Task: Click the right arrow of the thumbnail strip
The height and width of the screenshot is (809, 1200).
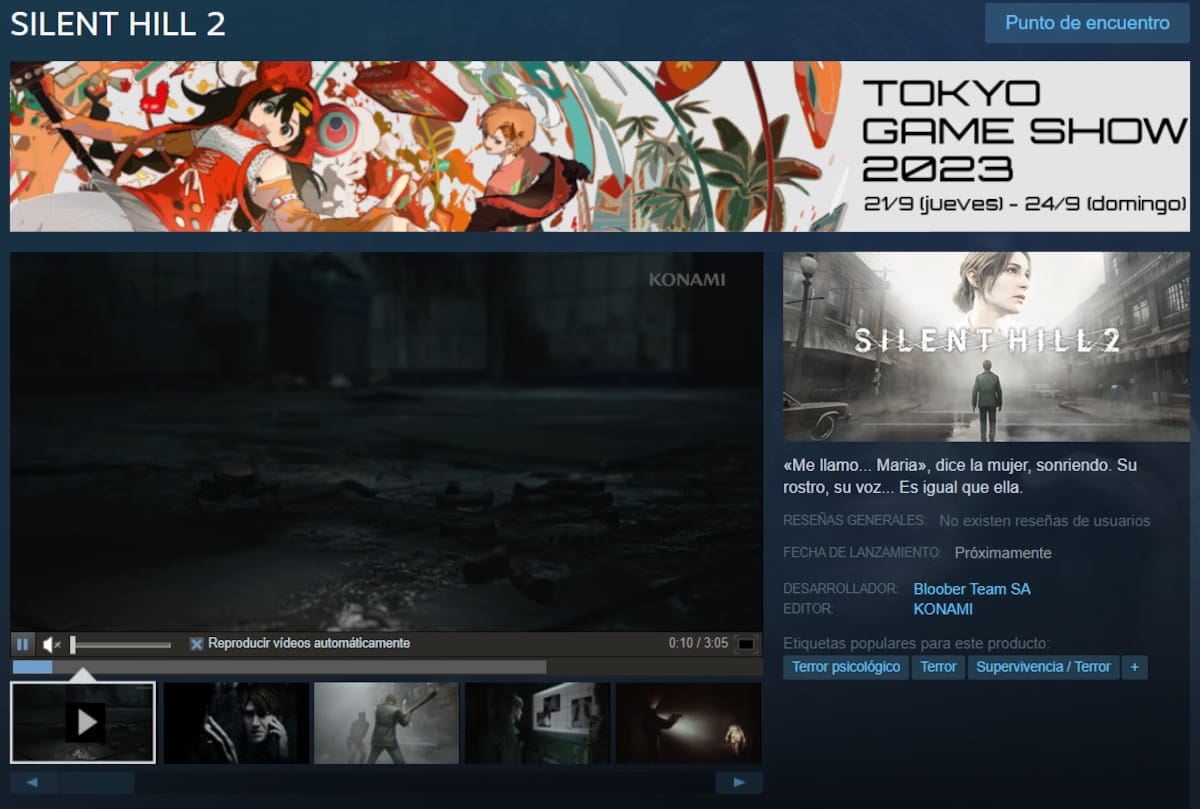Action: pos(739,782)
